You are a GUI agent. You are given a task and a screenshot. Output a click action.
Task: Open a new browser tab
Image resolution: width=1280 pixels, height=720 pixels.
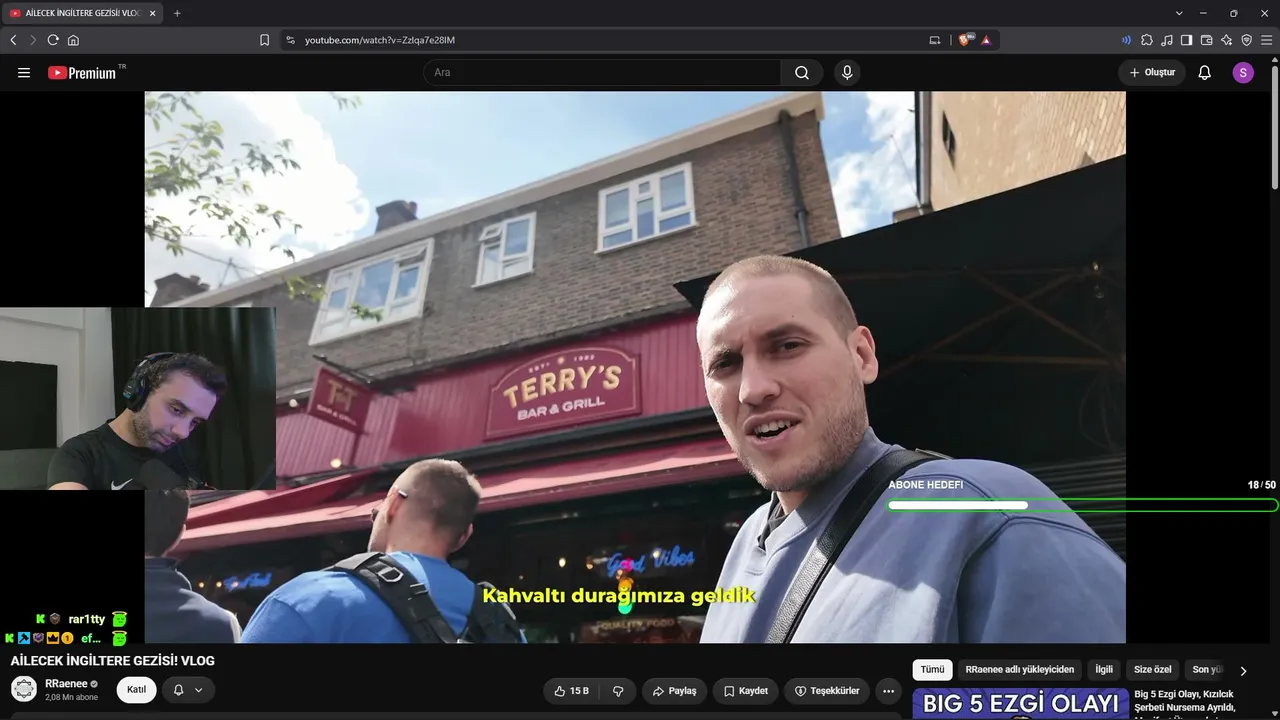coord(177,13)
